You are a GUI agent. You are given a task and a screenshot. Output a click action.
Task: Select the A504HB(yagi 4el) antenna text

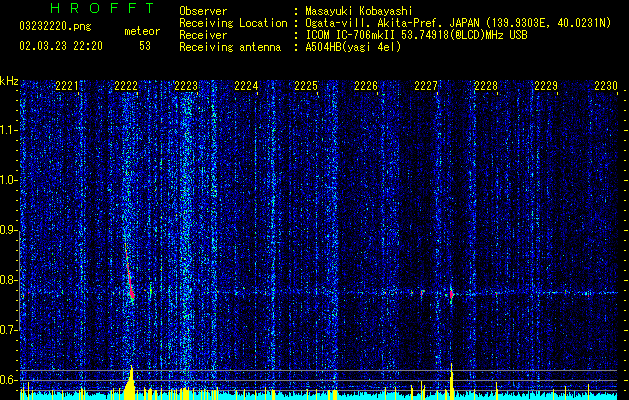point(353,47)
